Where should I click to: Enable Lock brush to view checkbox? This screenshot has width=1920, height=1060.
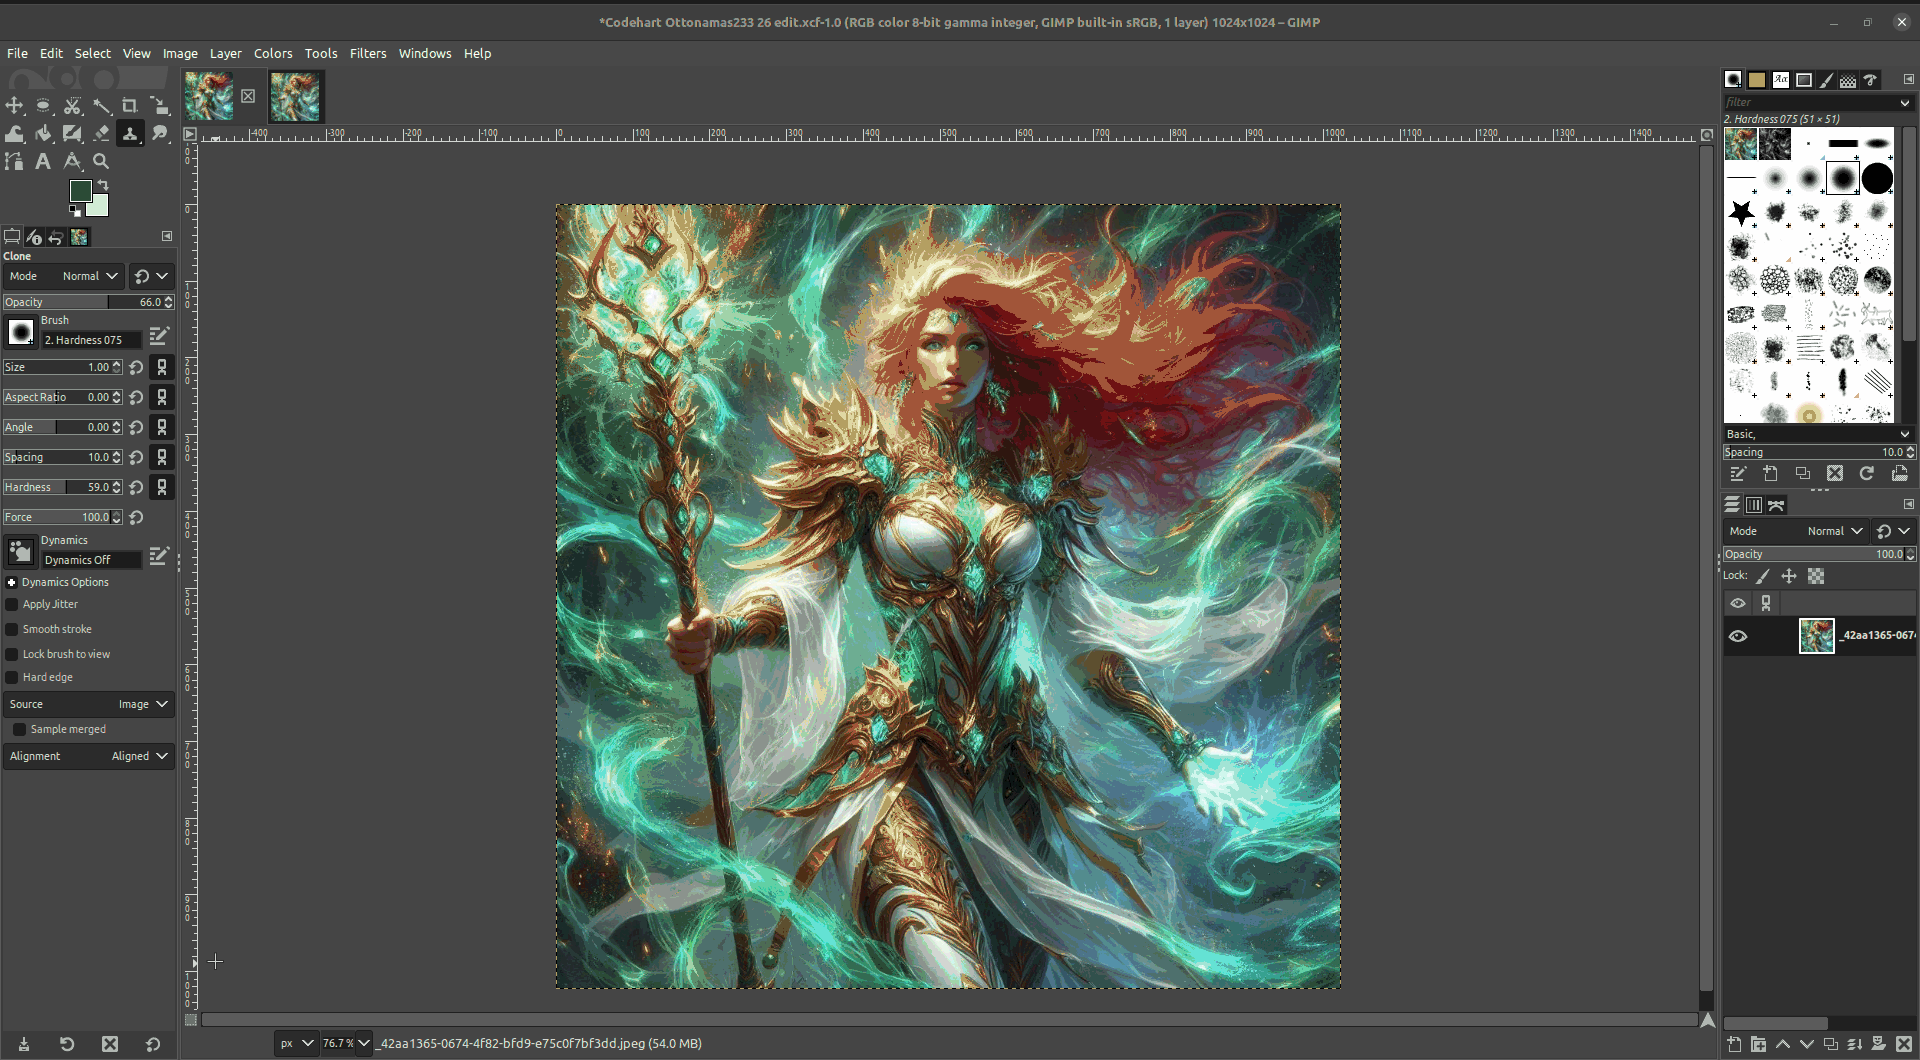pyautogui.click(x=12, y=654)
